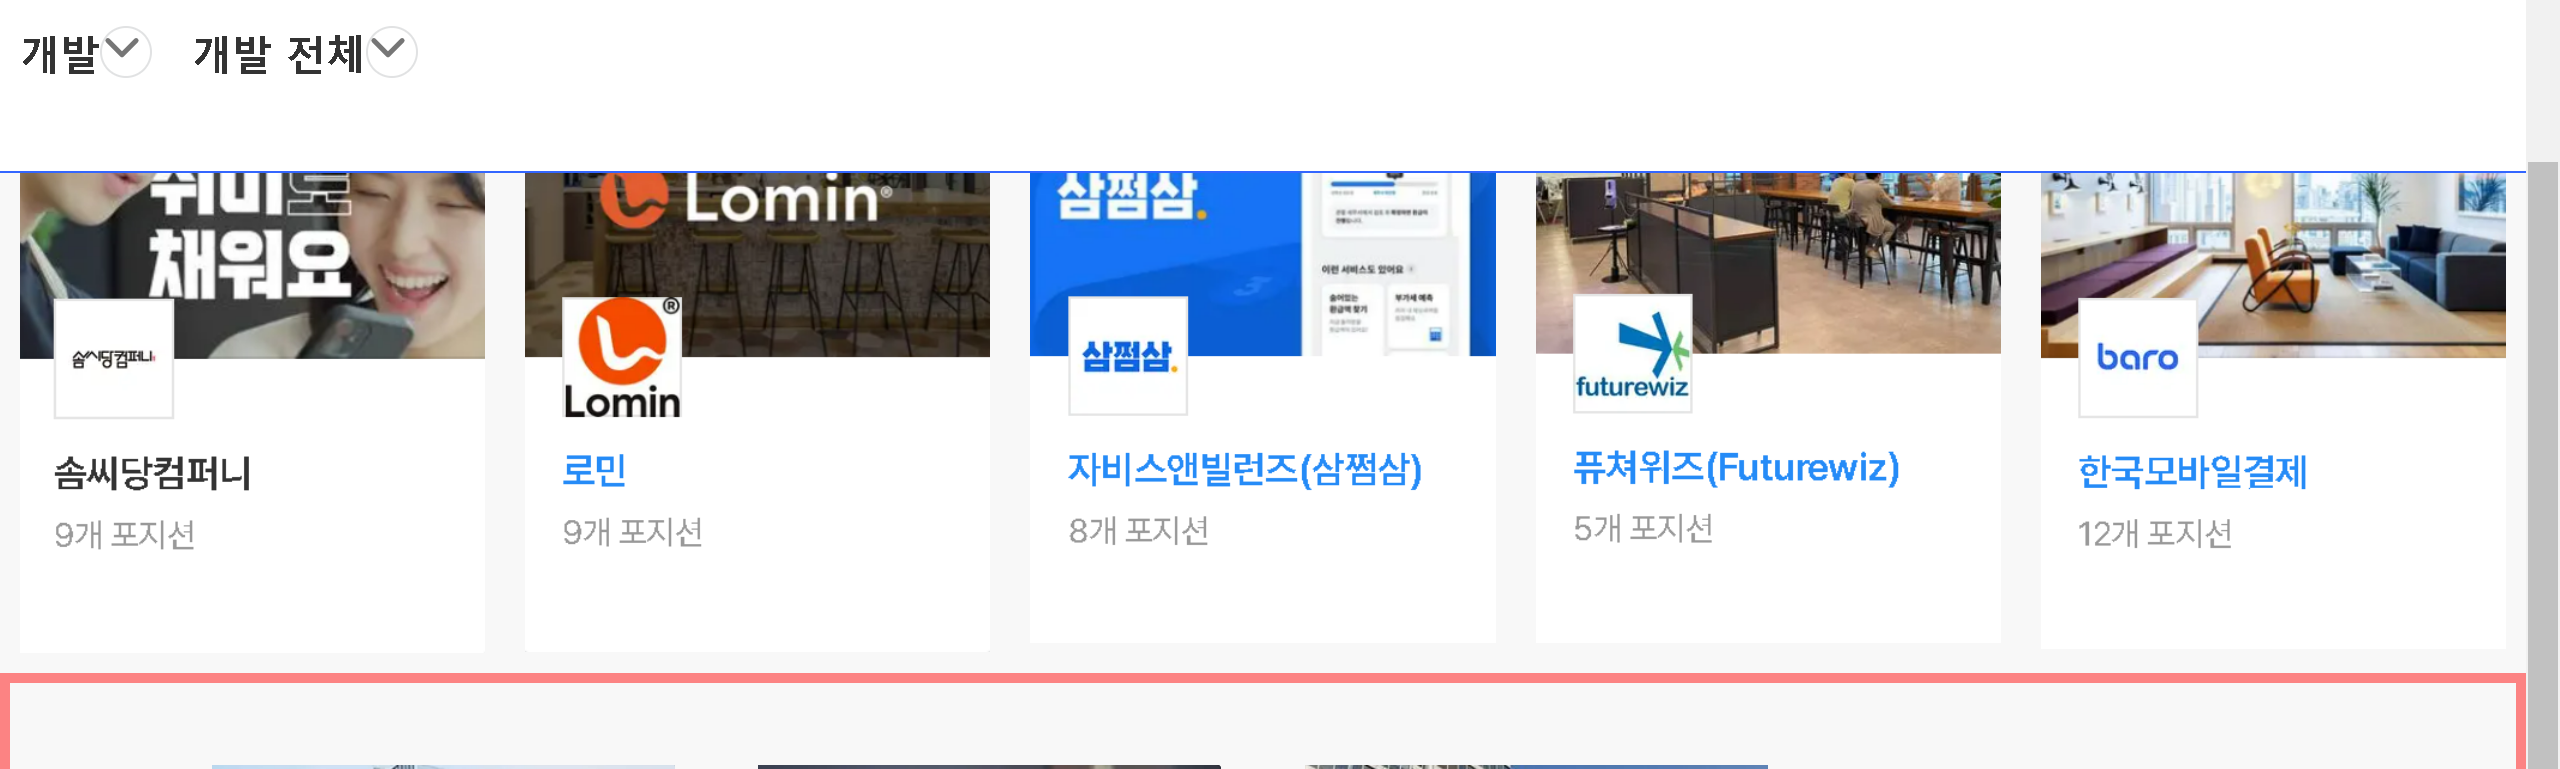Click 9개 포지션 under 솜씨당컴퍼니

pos(125,535)
